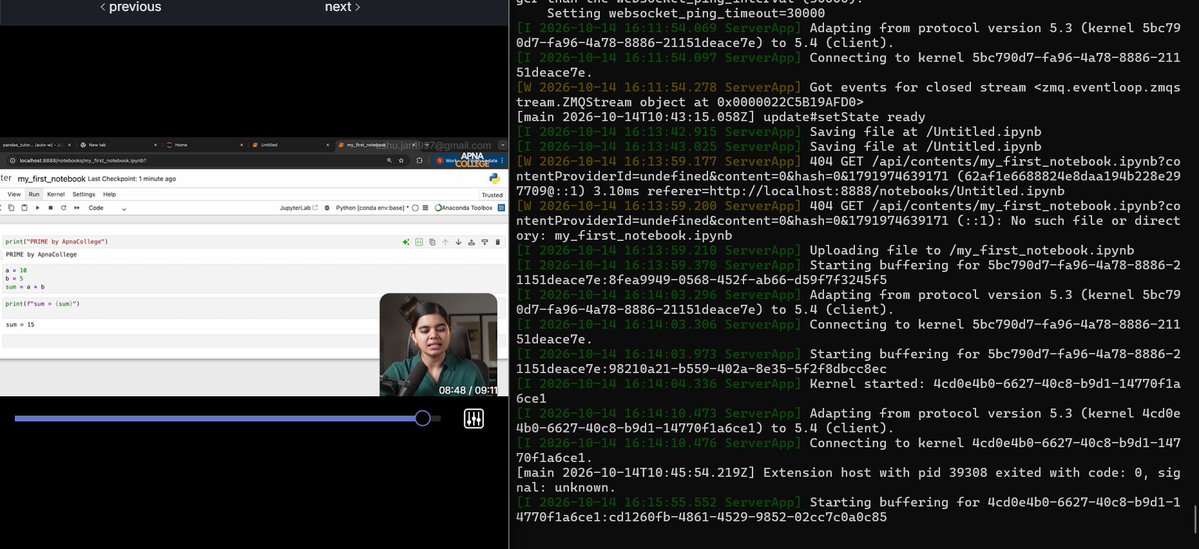Image resolution: width=1199 pixels, height=549 pixels.
Task: Open the browser extensions puzzle icon
Action: coord(419,161)
